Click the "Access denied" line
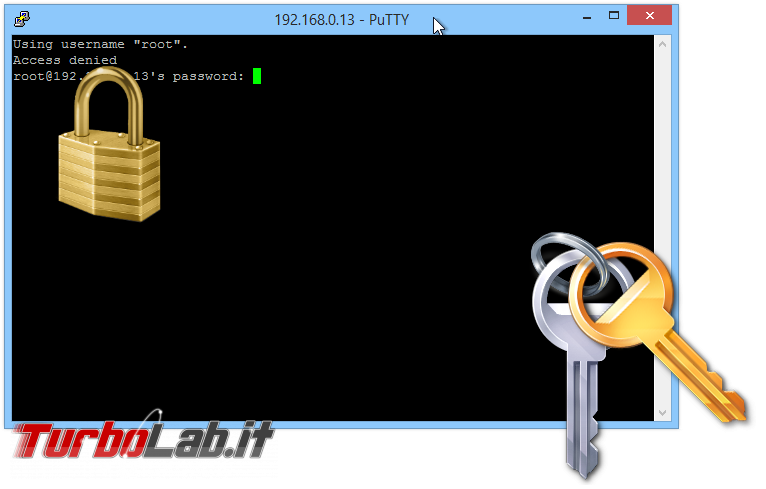The image size is (766, 489). (x=65, y=60)
